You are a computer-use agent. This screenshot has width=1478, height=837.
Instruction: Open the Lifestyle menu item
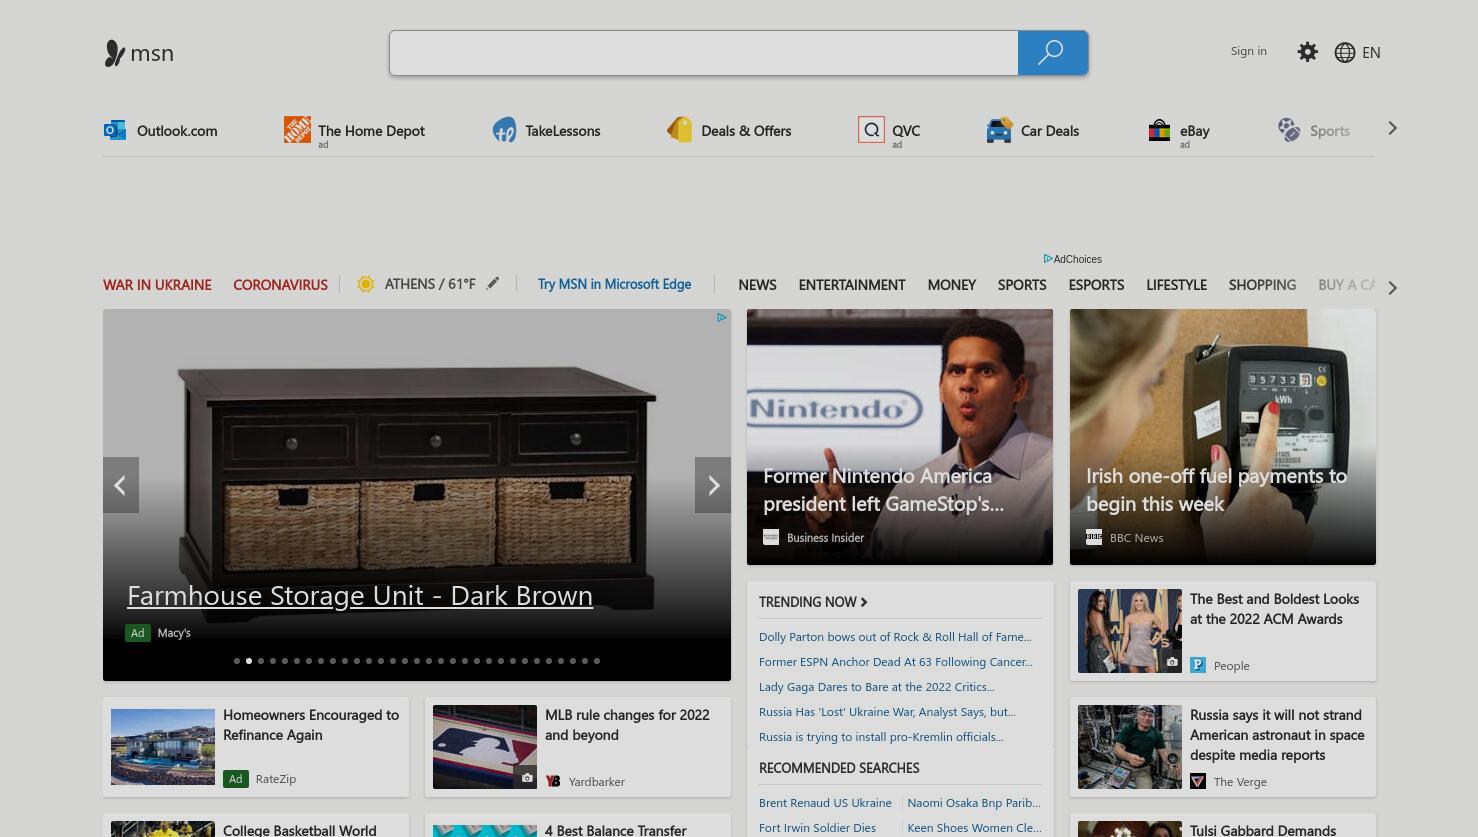1176,285
